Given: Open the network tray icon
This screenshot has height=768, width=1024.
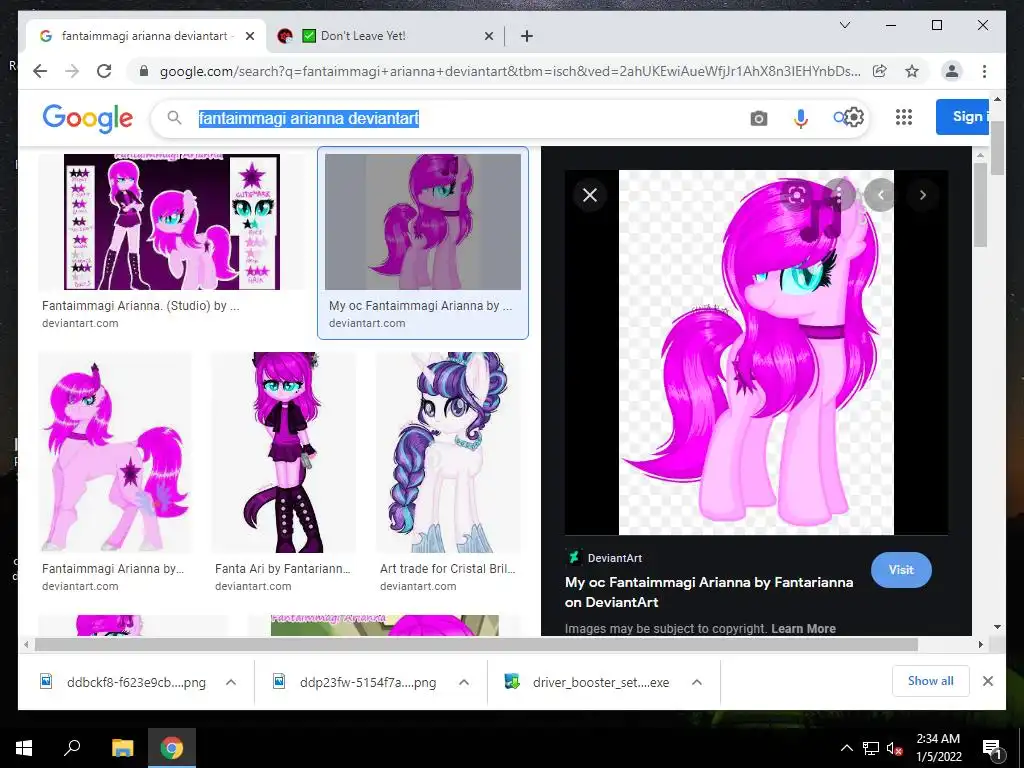Looking at the screenshot, I should [871, 748].
